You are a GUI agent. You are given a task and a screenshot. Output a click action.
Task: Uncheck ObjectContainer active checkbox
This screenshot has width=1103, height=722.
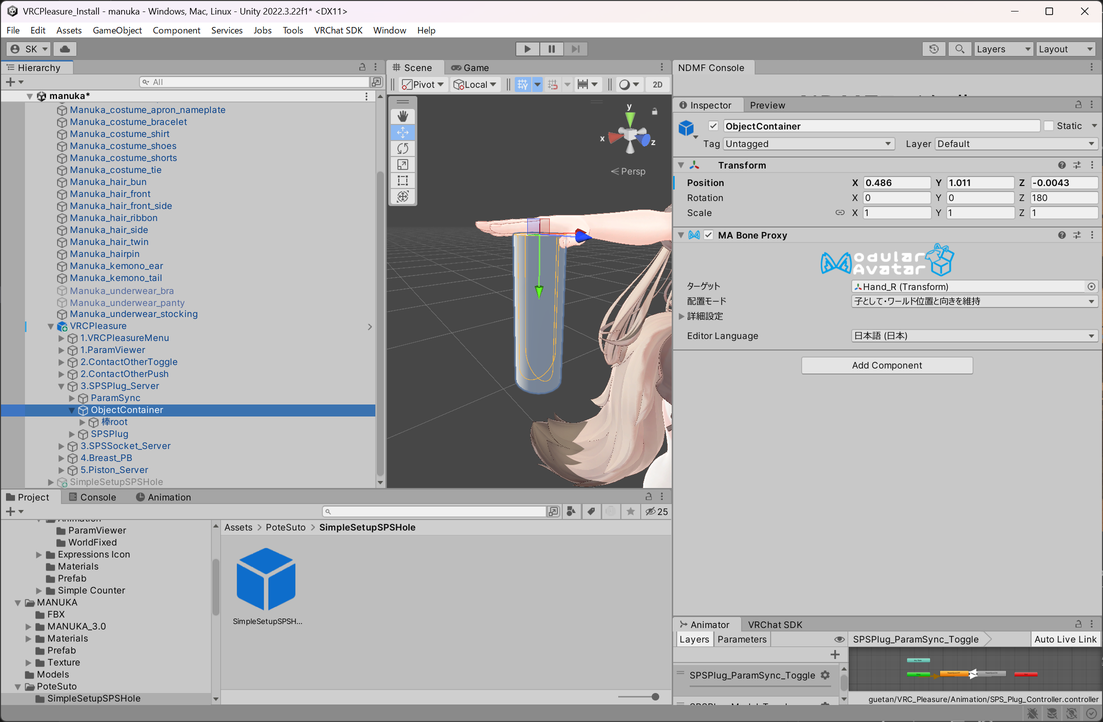[x=713, y=127]
